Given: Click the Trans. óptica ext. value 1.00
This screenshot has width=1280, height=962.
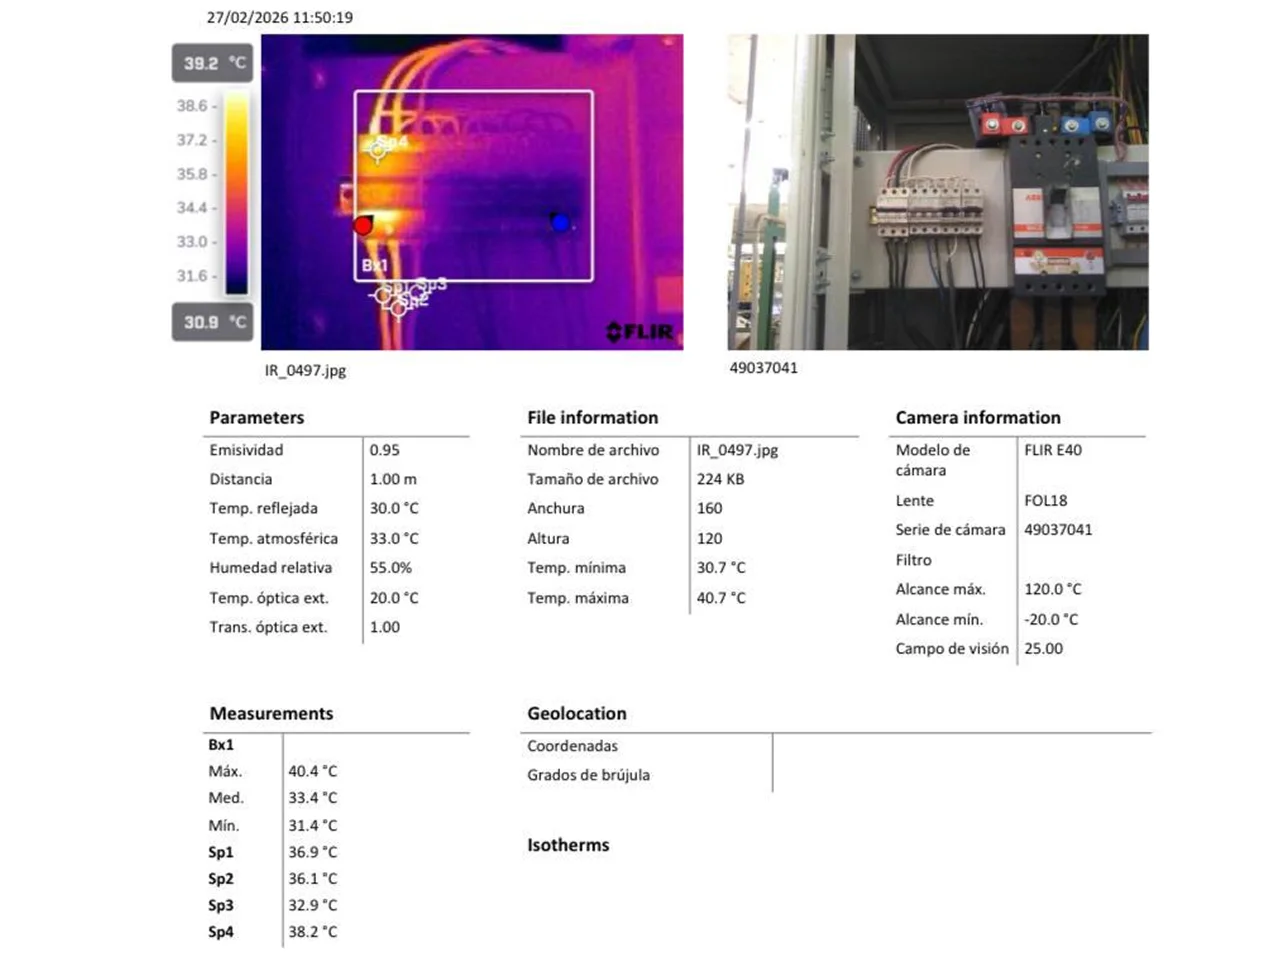Looking at the screenshot, I should pyautogui.click(x=385, y=627).
